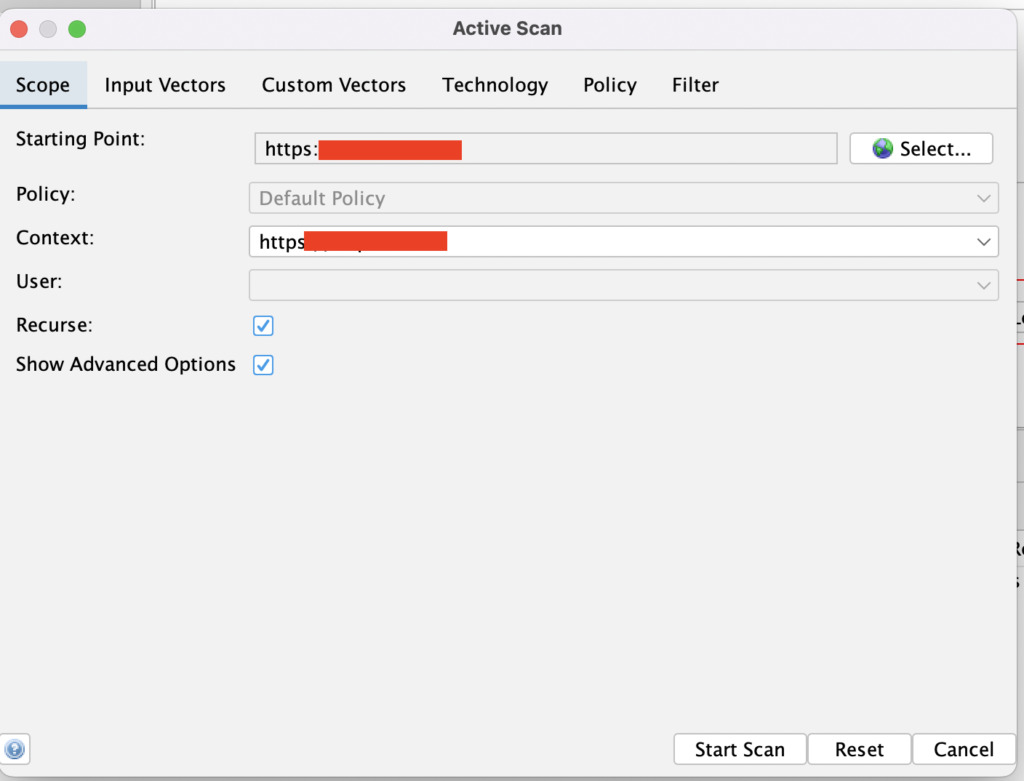The height and width of the screenshot is (781, 1024).
Task: Expand the Context dropdown
Action: click(x=623, y=242)
